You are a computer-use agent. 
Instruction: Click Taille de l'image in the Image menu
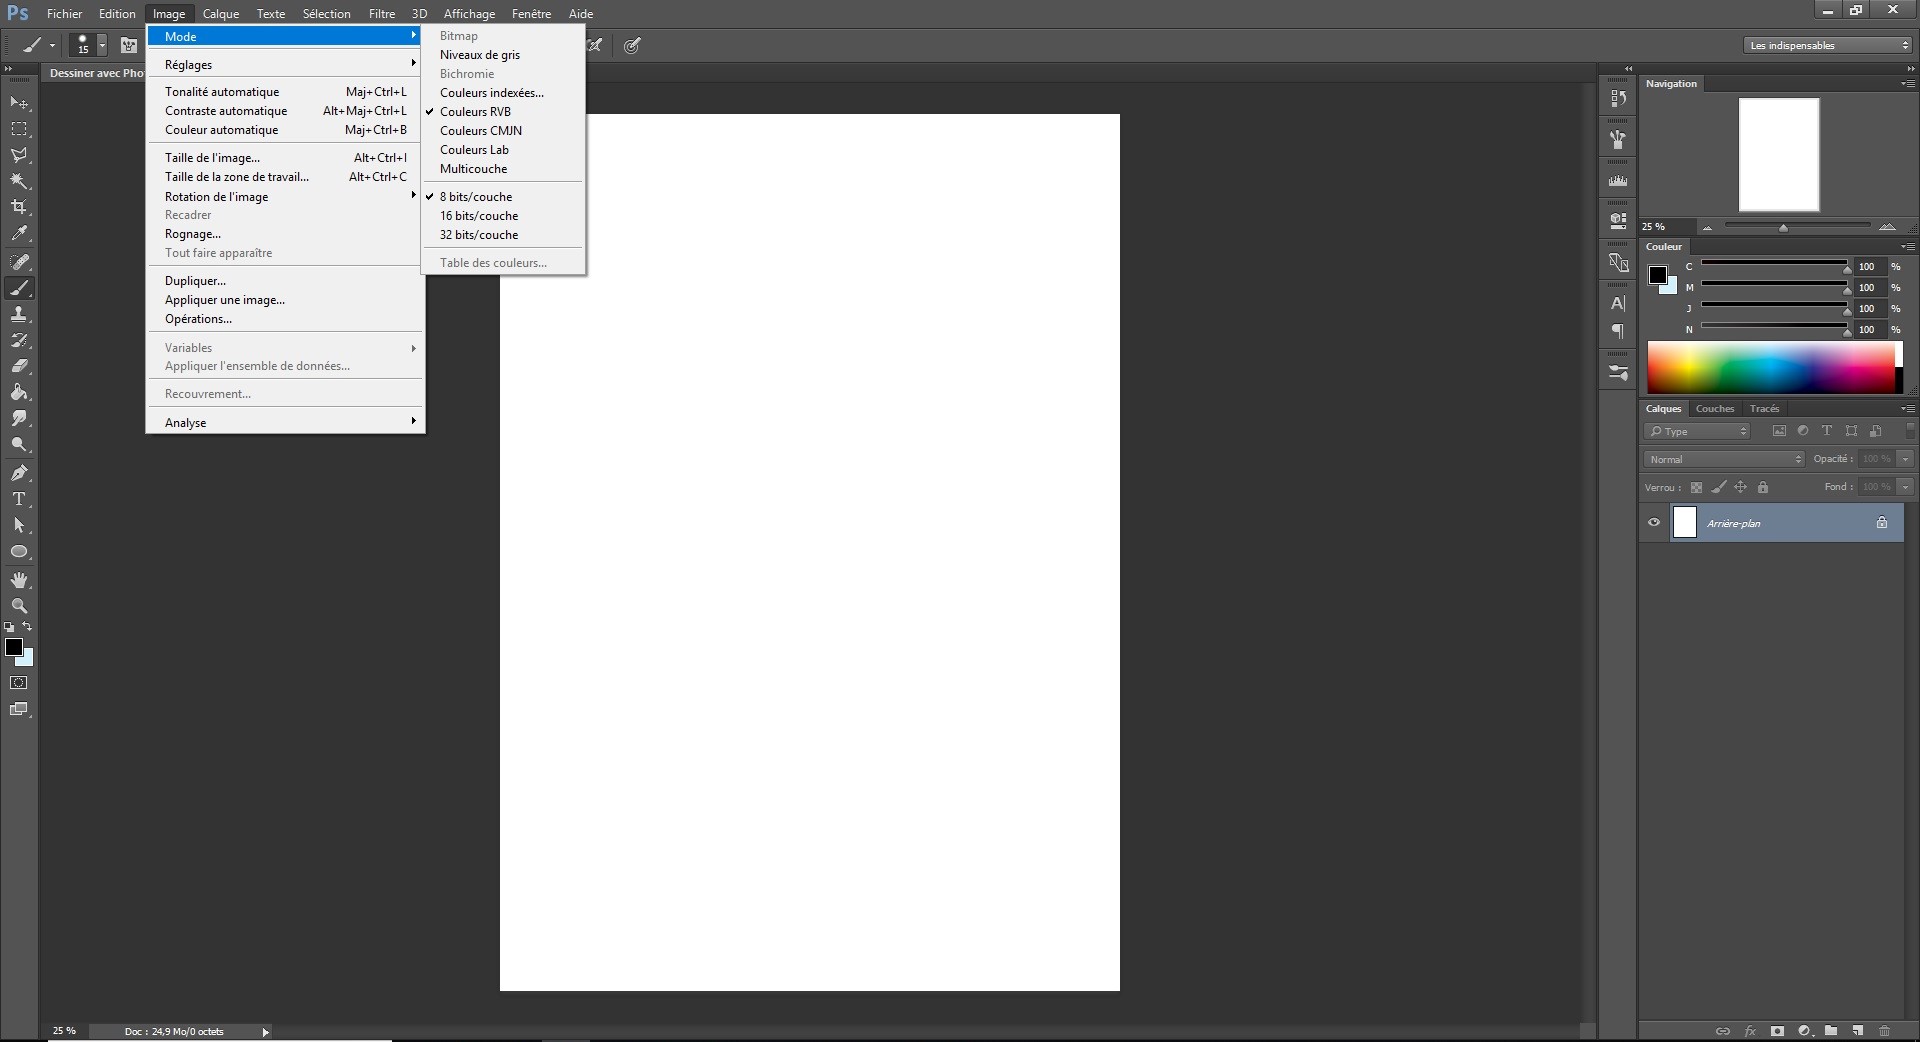tap(211, 157)
